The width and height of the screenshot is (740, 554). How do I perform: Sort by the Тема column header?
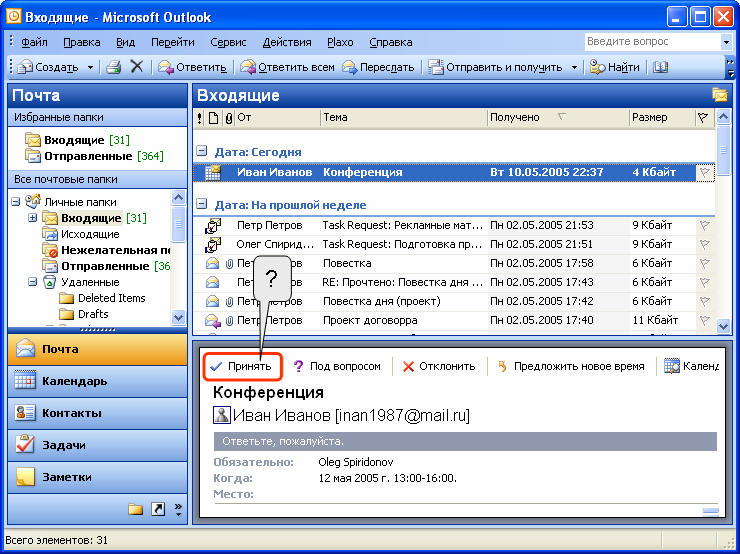(404, 118)
